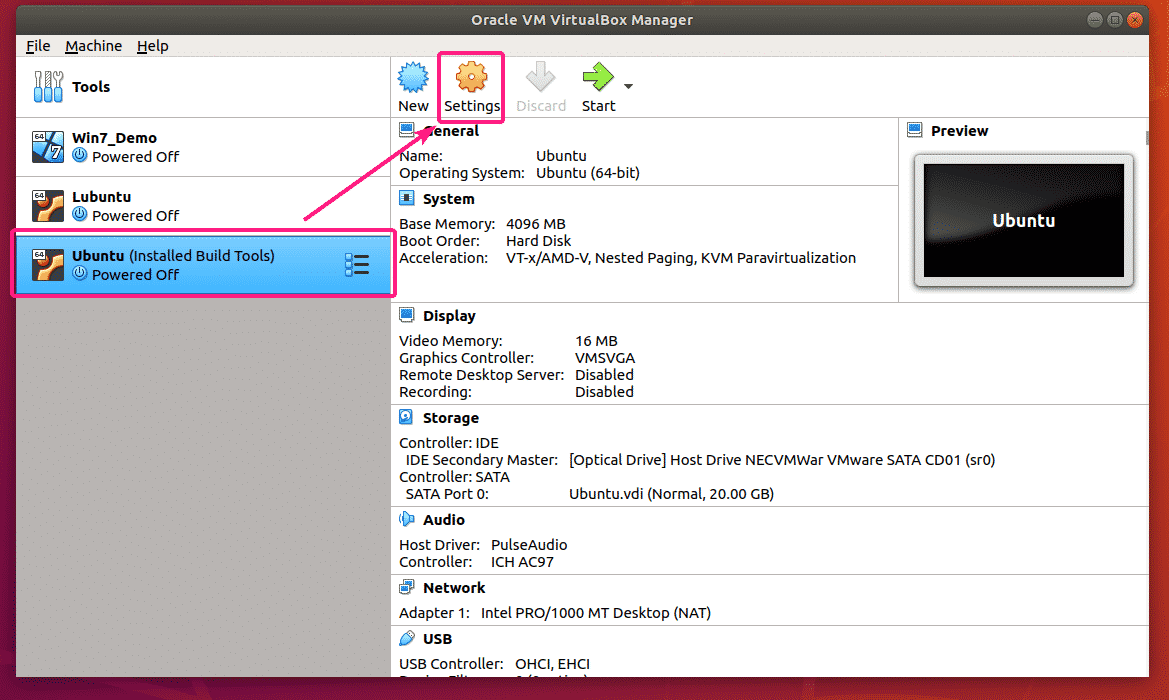Click the Preview monitor icon
1169x700 pixels.
(x=915, y=130)
